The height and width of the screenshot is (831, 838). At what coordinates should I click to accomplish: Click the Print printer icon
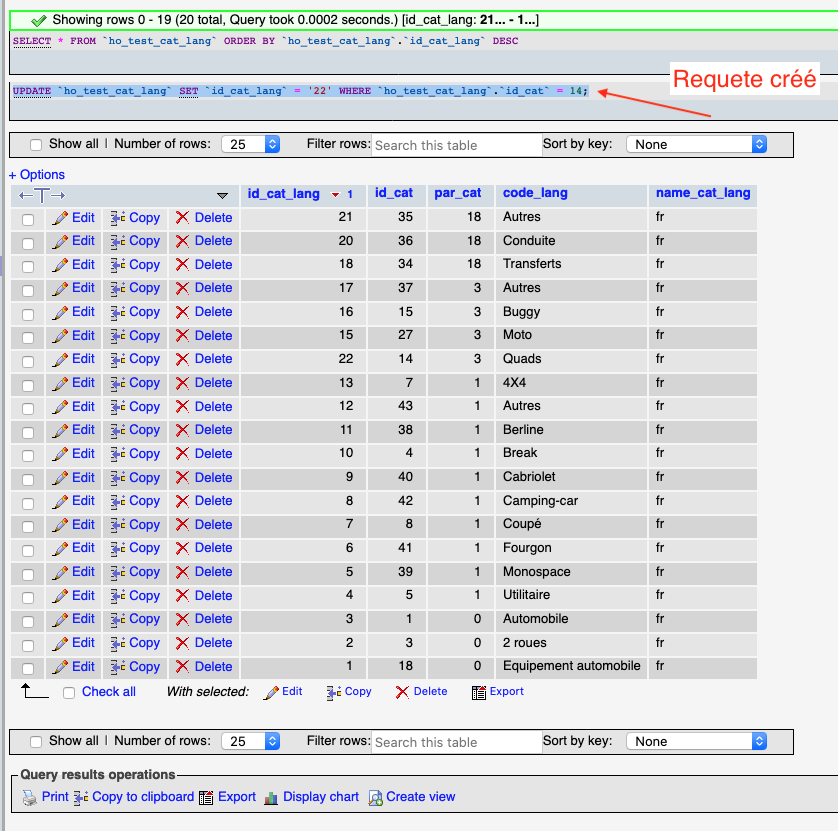pos(29,798)
